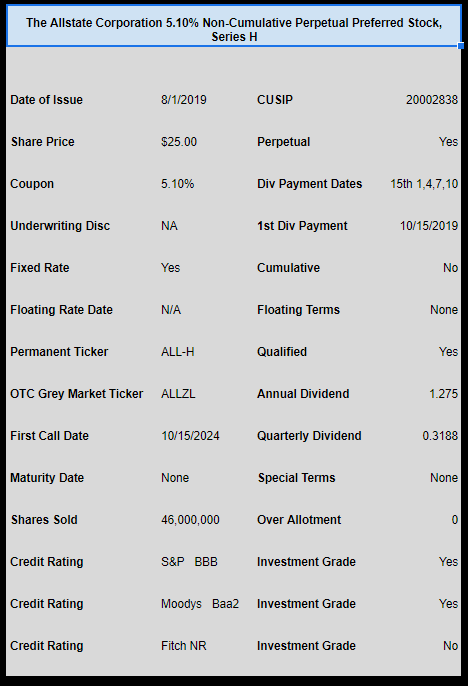Click the blue selection fill handle
This screenshot has width=468, height=686.
pyautogui.click(x=461, y=46)
